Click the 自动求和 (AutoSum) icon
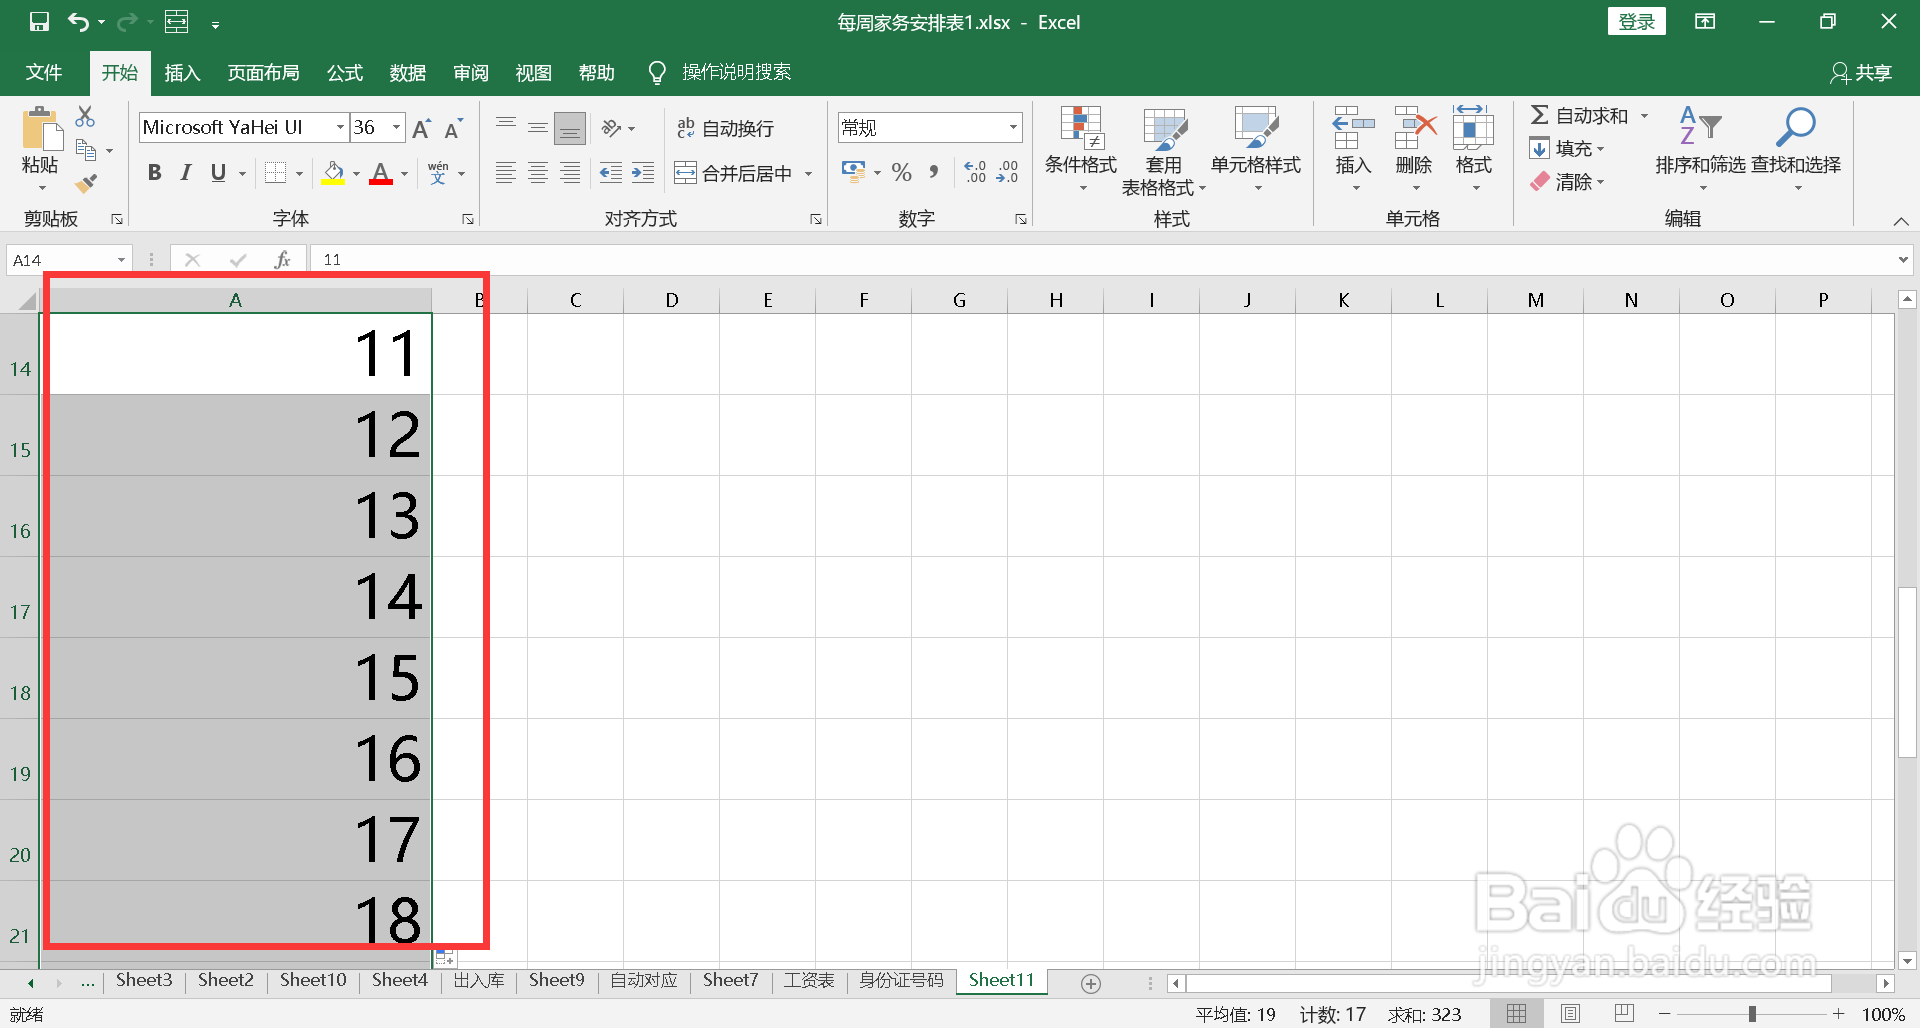1920x1028 pixels. [x=1541, y=114]
